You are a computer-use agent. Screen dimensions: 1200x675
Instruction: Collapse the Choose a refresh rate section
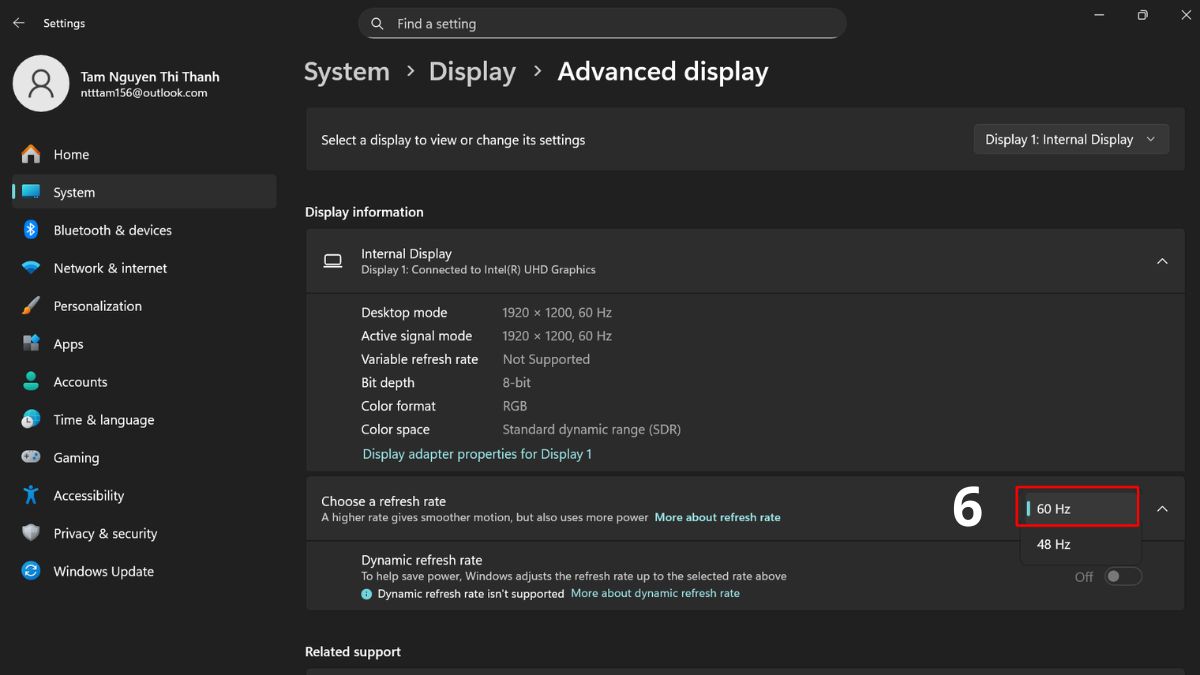pyautogui.click(x=1162, y=509)
